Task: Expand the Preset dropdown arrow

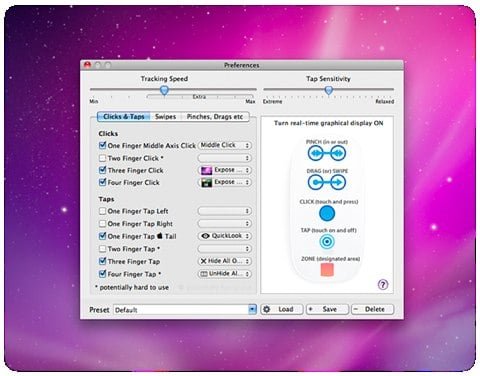Action: 252,310
